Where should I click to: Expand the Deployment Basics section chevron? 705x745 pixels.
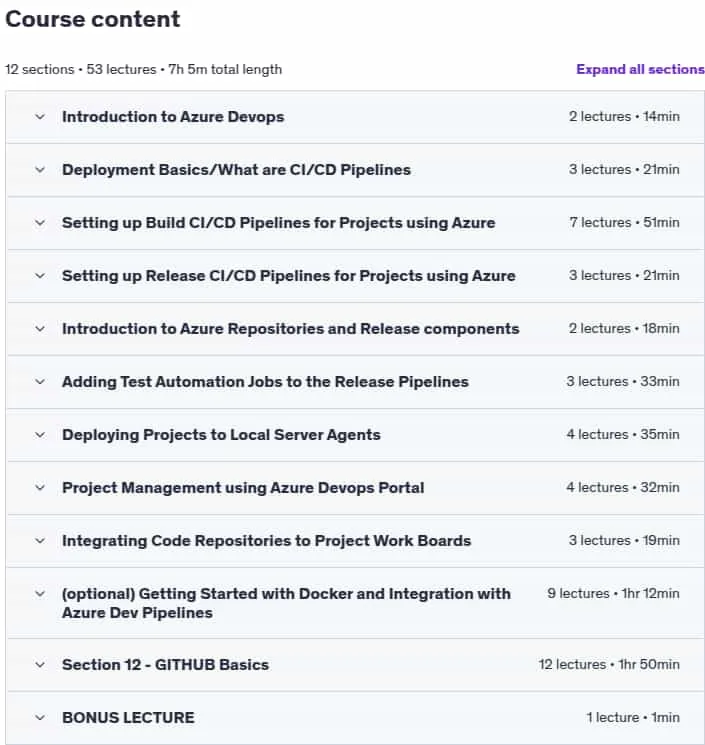pyautogui.click(x=40, y=170)
